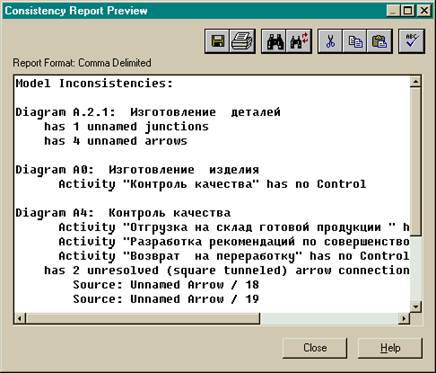Screen dimensions: 436x373
Task: Click the "Diagram A.2.1" line
Action: (148, 112)
